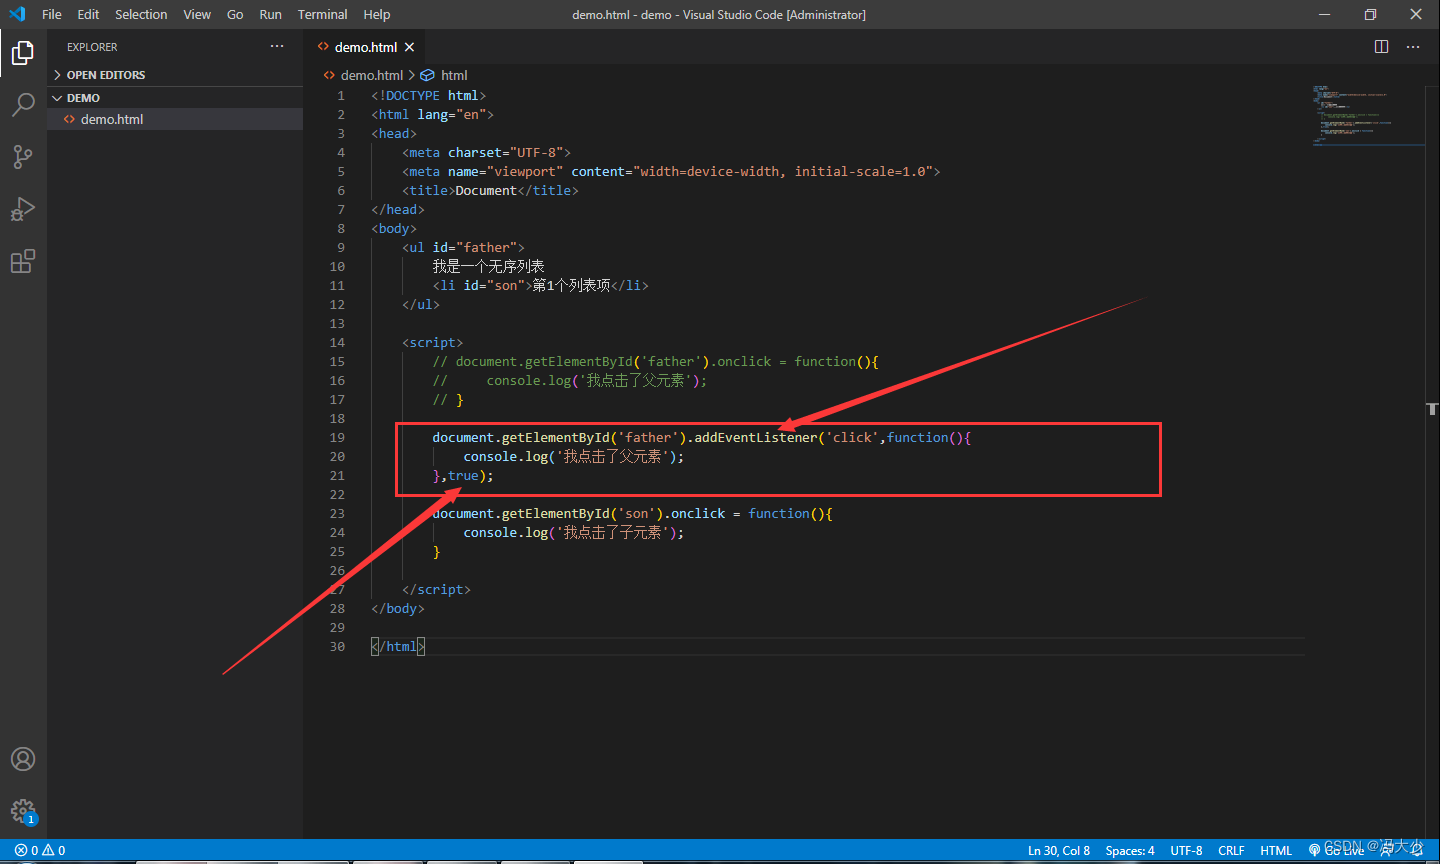
Task: Open the Explorer view in activity bar
Action: tap(23, 53)
